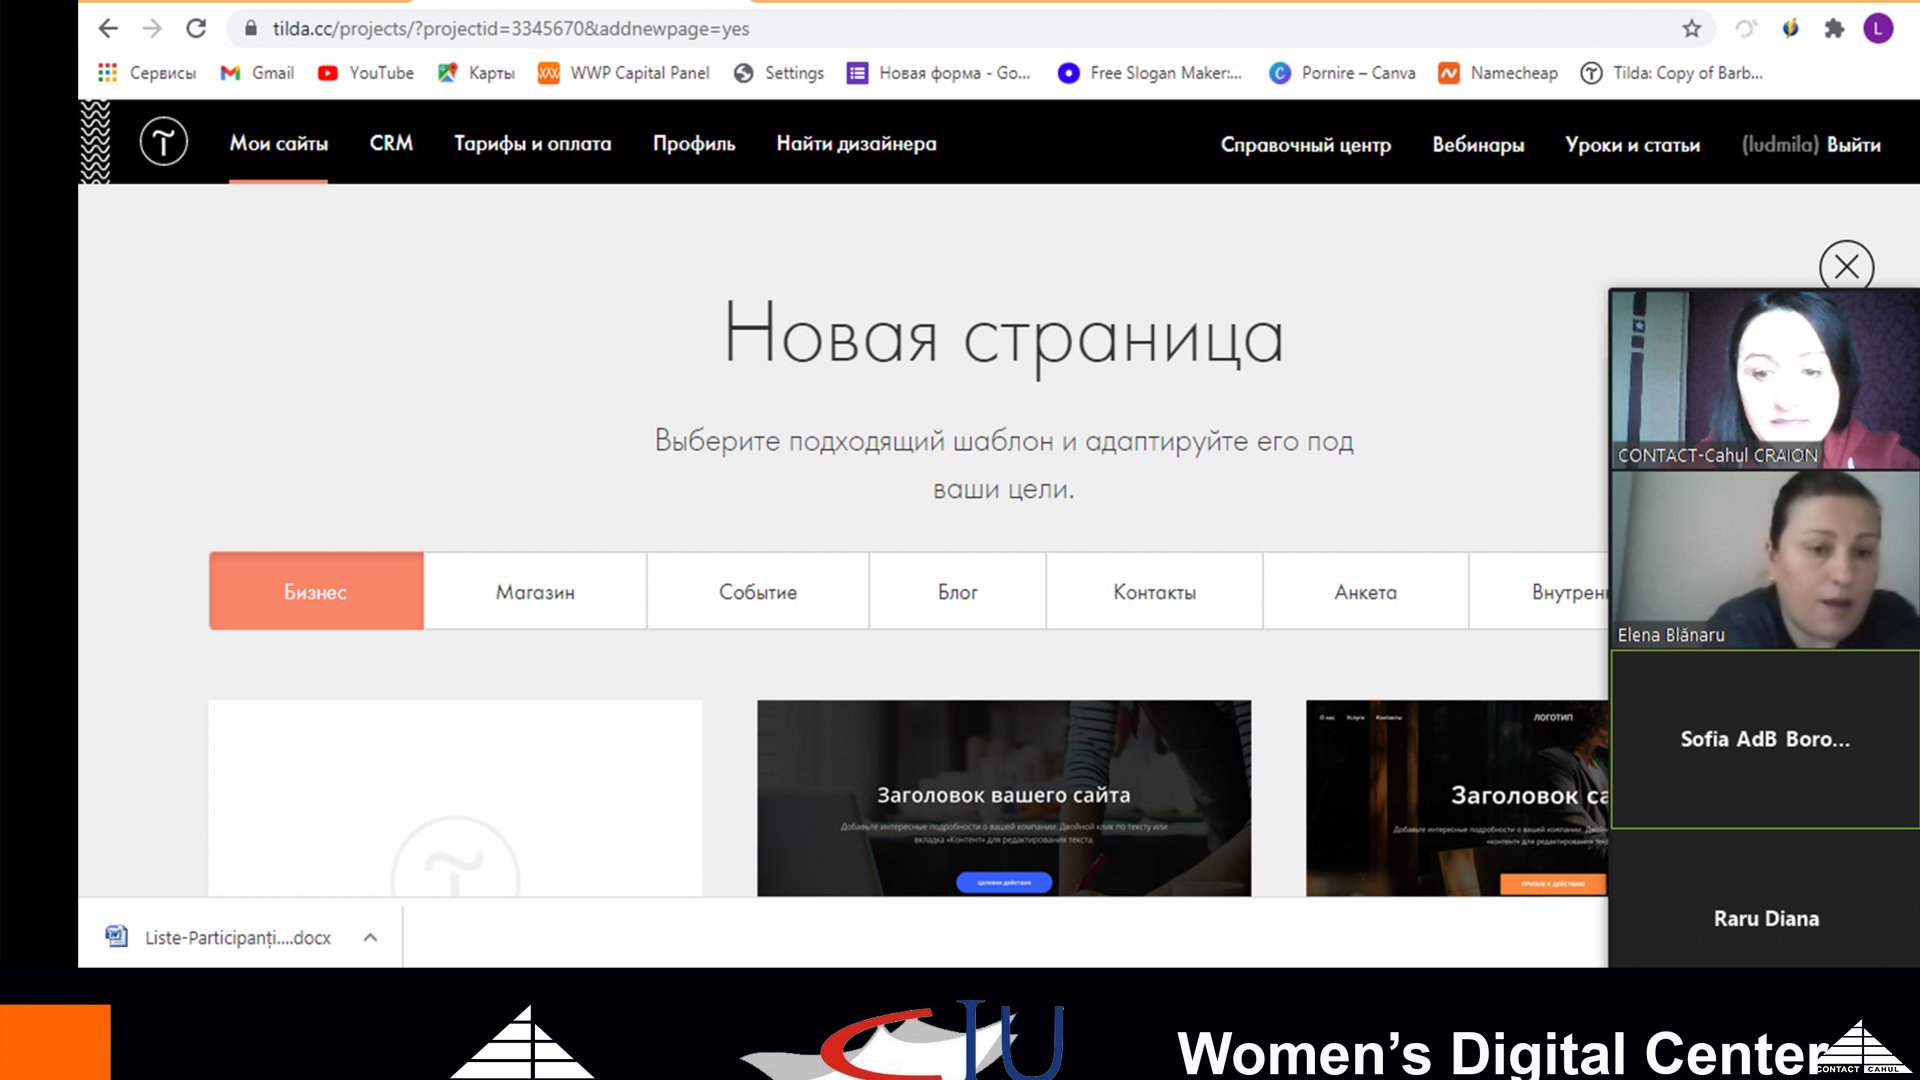This screenshot has height=1080, width=1920.
Task: Select the Контакты template category
Action: [x=1154, y=592]
